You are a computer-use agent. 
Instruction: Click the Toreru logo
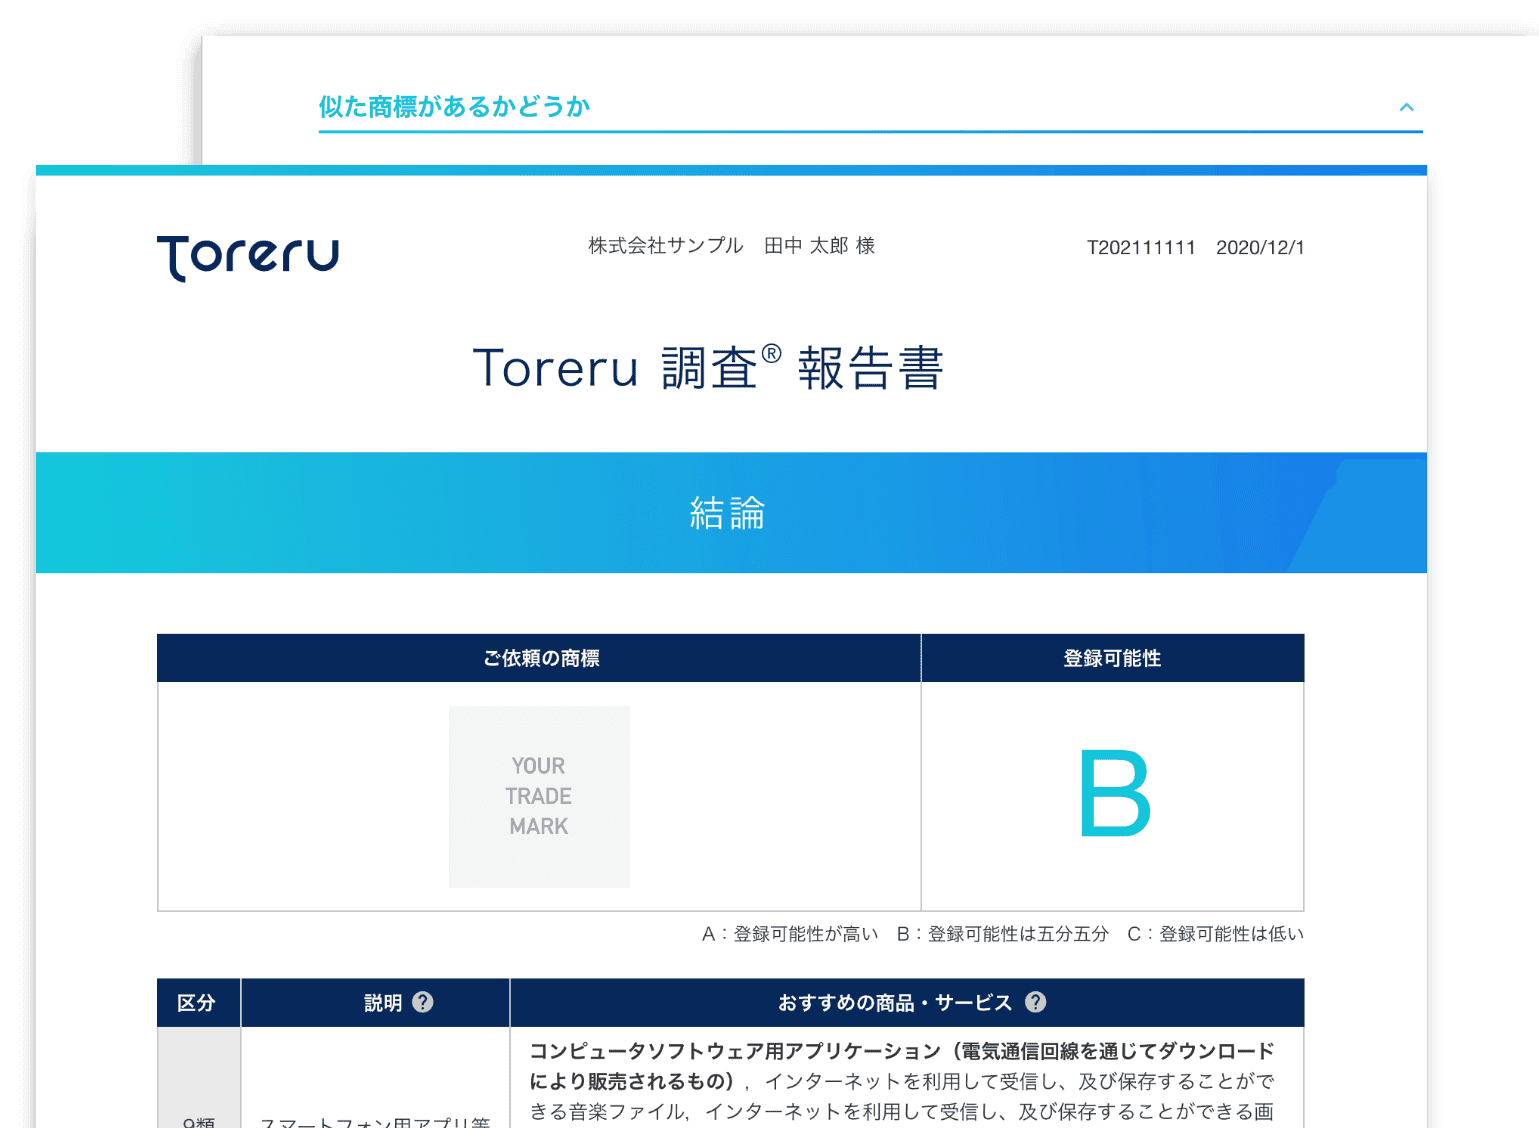click(248, 258)
